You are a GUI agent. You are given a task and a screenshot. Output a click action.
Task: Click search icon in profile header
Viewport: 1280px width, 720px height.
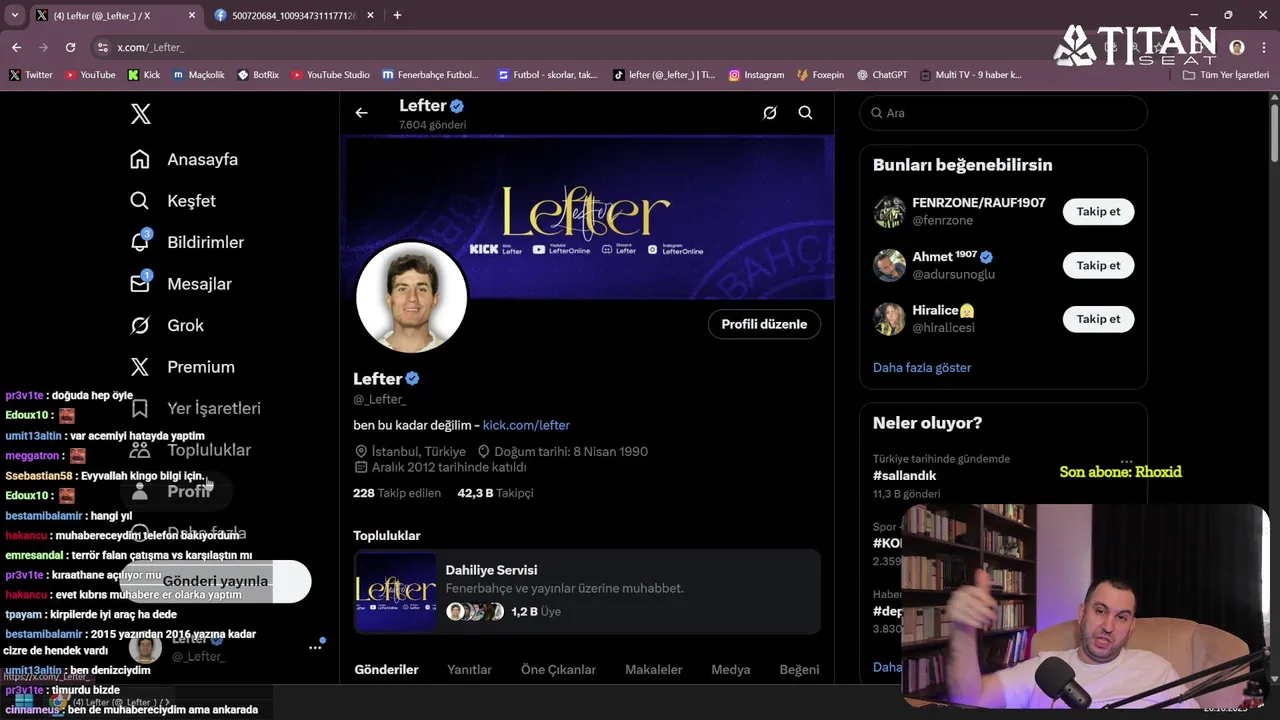(x=805, y=113)
